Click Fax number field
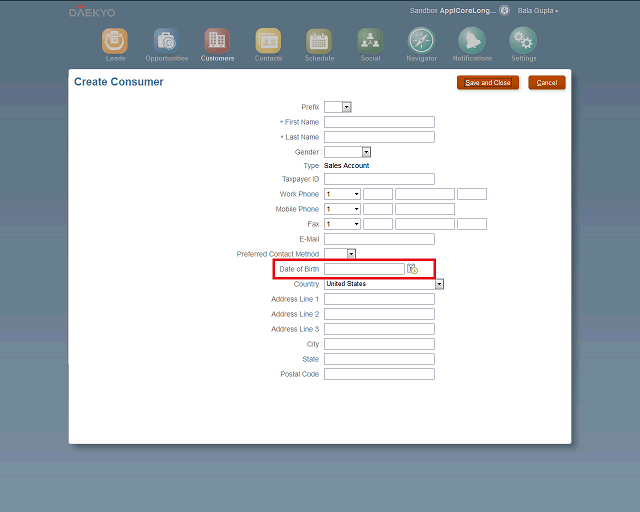Viewport: 640px width, 512px height. tap(425, 224)
